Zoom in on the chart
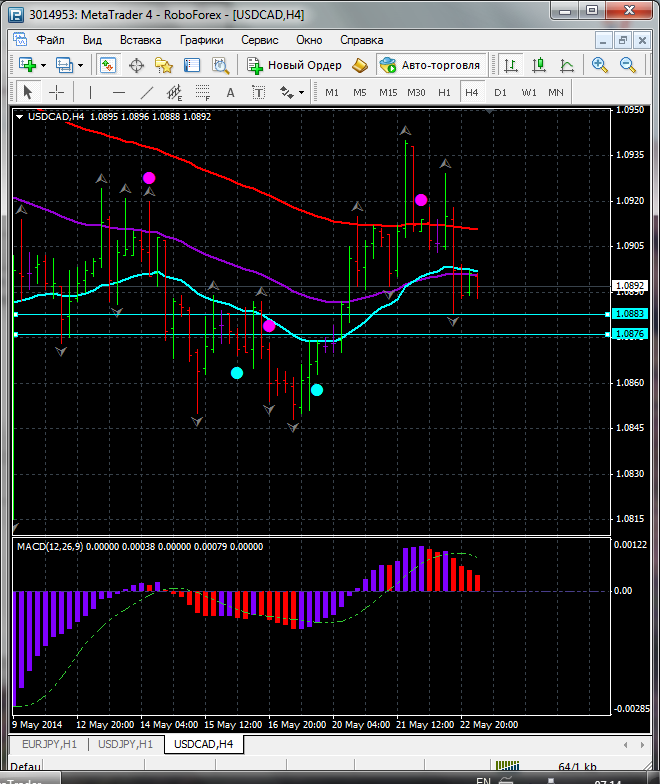The height and width of the screenshot is (784, 660). (600, 65)
